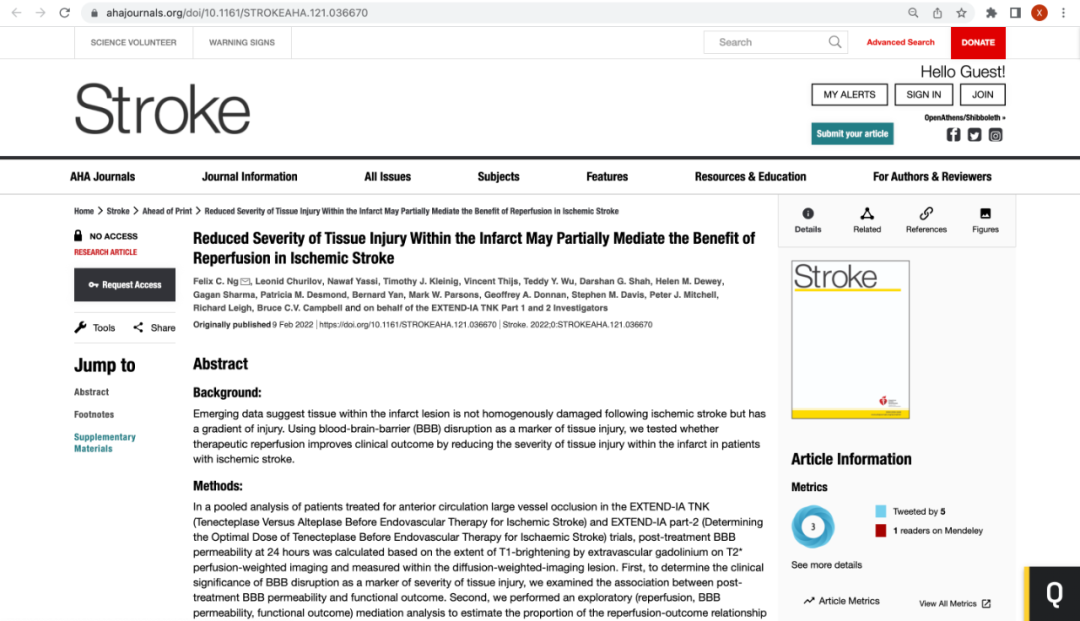Viewport: 1080px width, 621px height.
Task: Click the Research Article label
Action: tap(105, 252)
